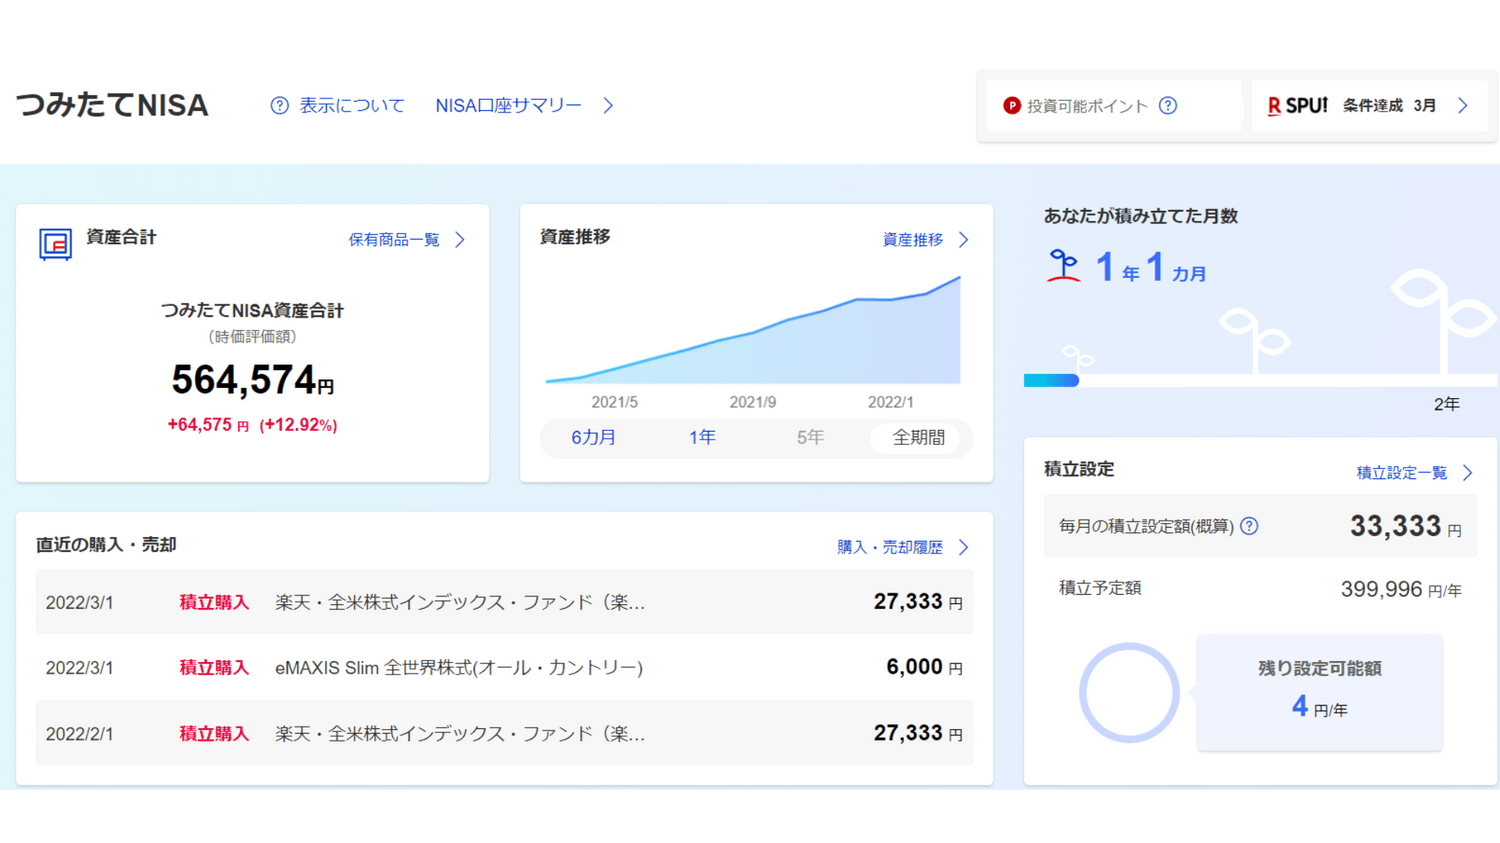
Task: Click chevron beside 積立設定一覧
Action: click(1468, 473)
